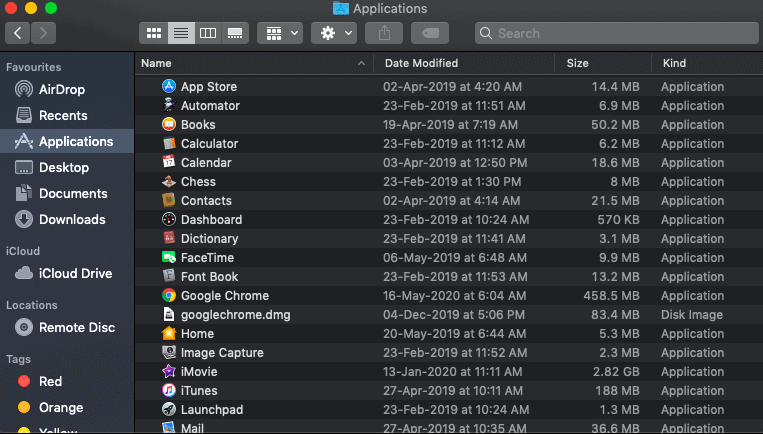763x434 pixels.
Task: Click the iMovie star icon
Action: [168, 371]
